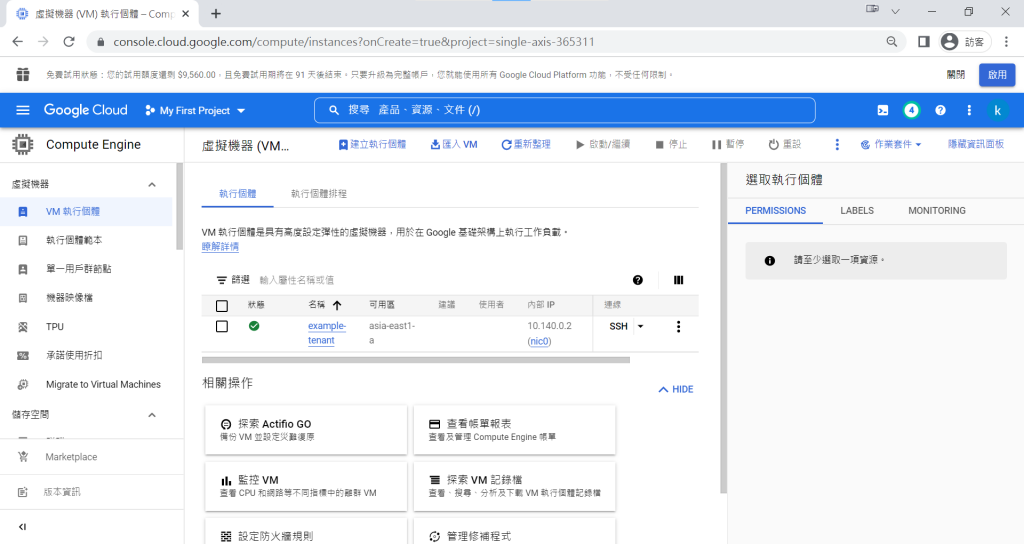Open the help question mark in header
Viewport: 1024px width, 544px height.
coord(940,110)
